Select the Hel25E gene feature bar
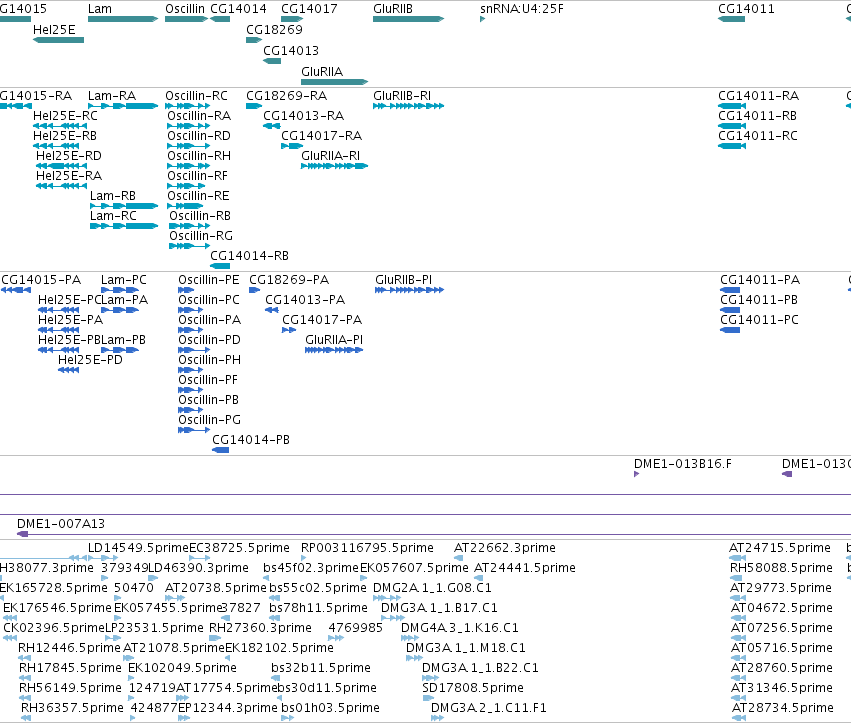Screen dimensions: 851x723 (59, 40)
